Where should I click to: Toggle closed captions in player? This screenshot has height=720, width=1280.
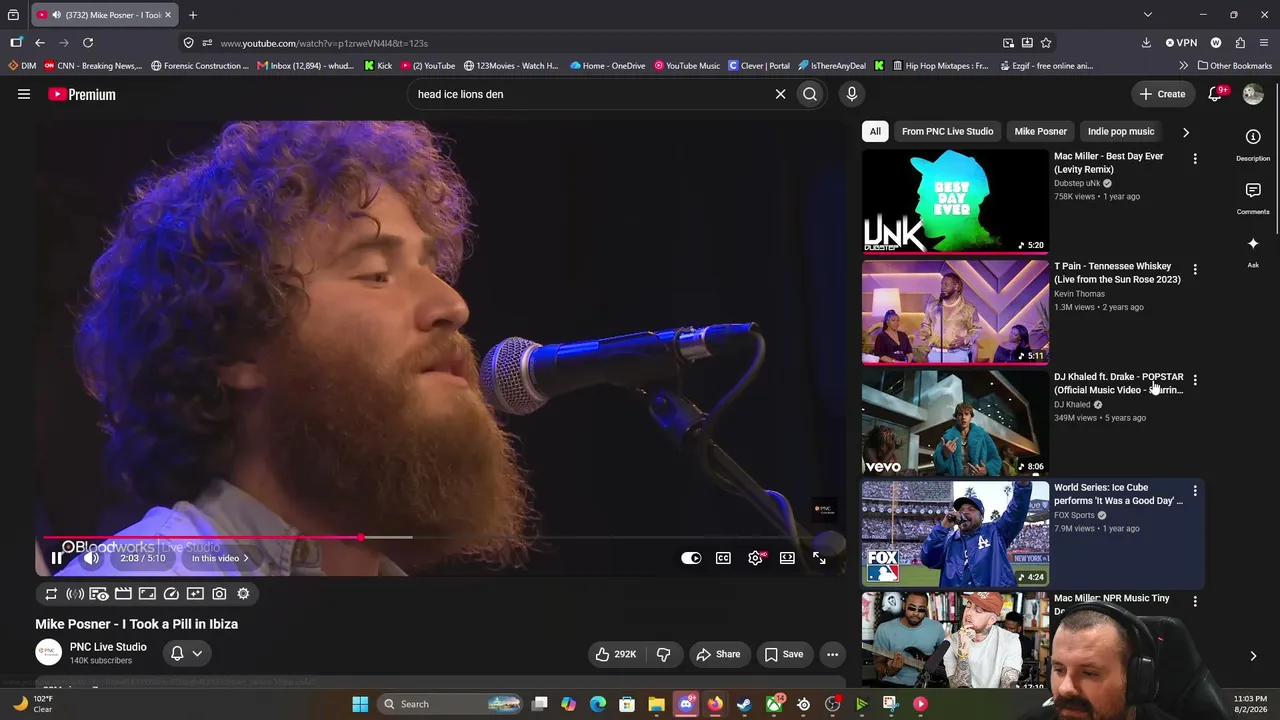point(723,558)
